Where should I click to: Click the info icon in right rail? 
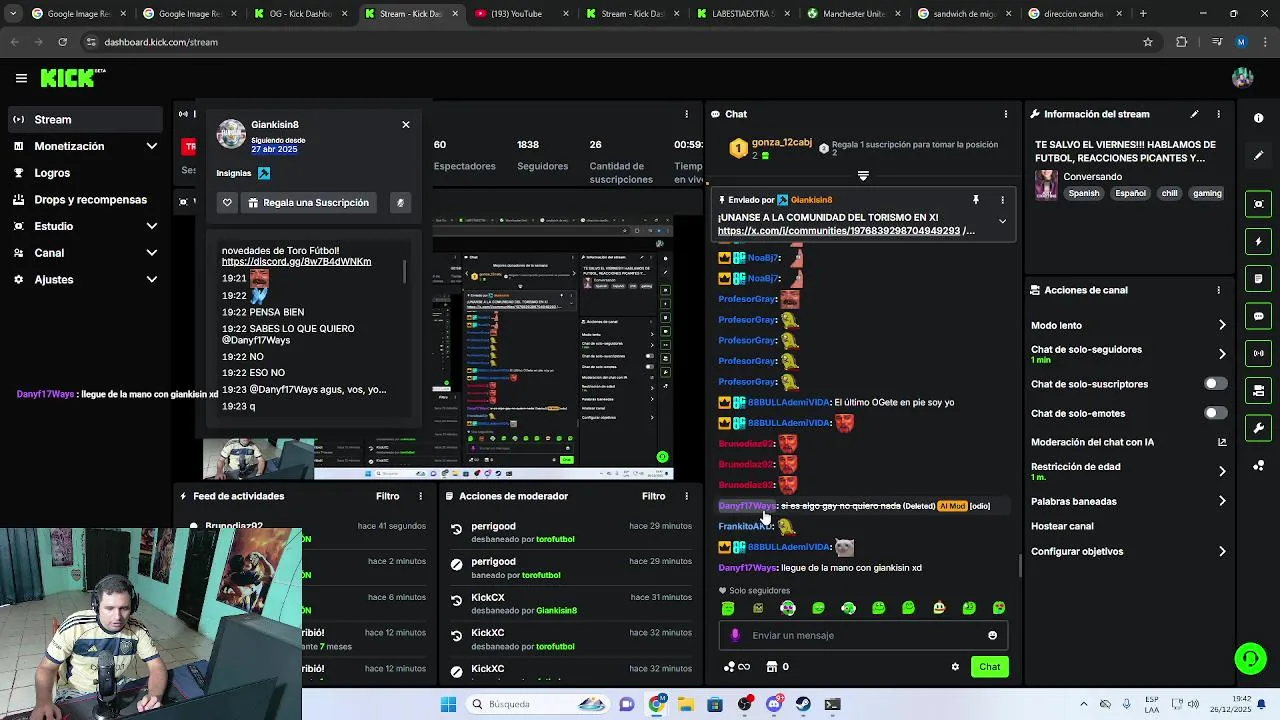(1258, 118)
